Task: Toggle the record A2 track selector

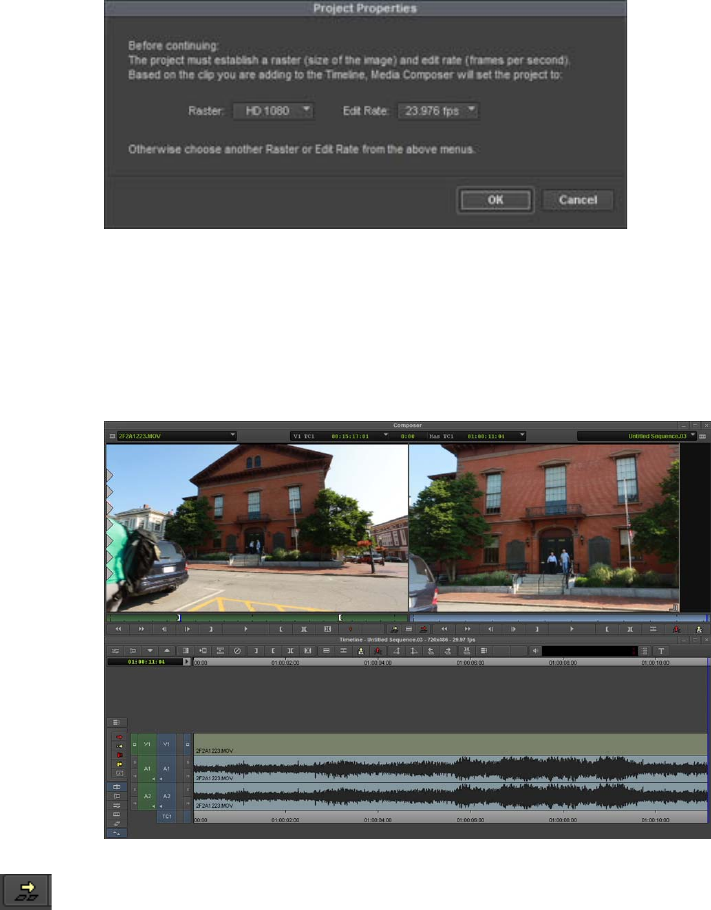Action: coord(166,796)
